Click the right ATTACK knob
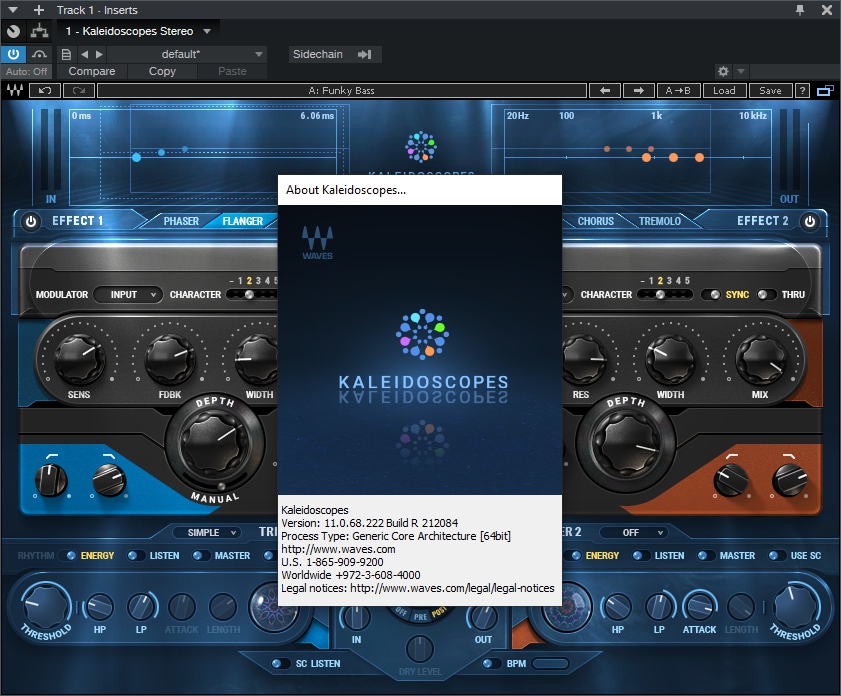This screenshot has height=696, width=841. coord(699,606)
